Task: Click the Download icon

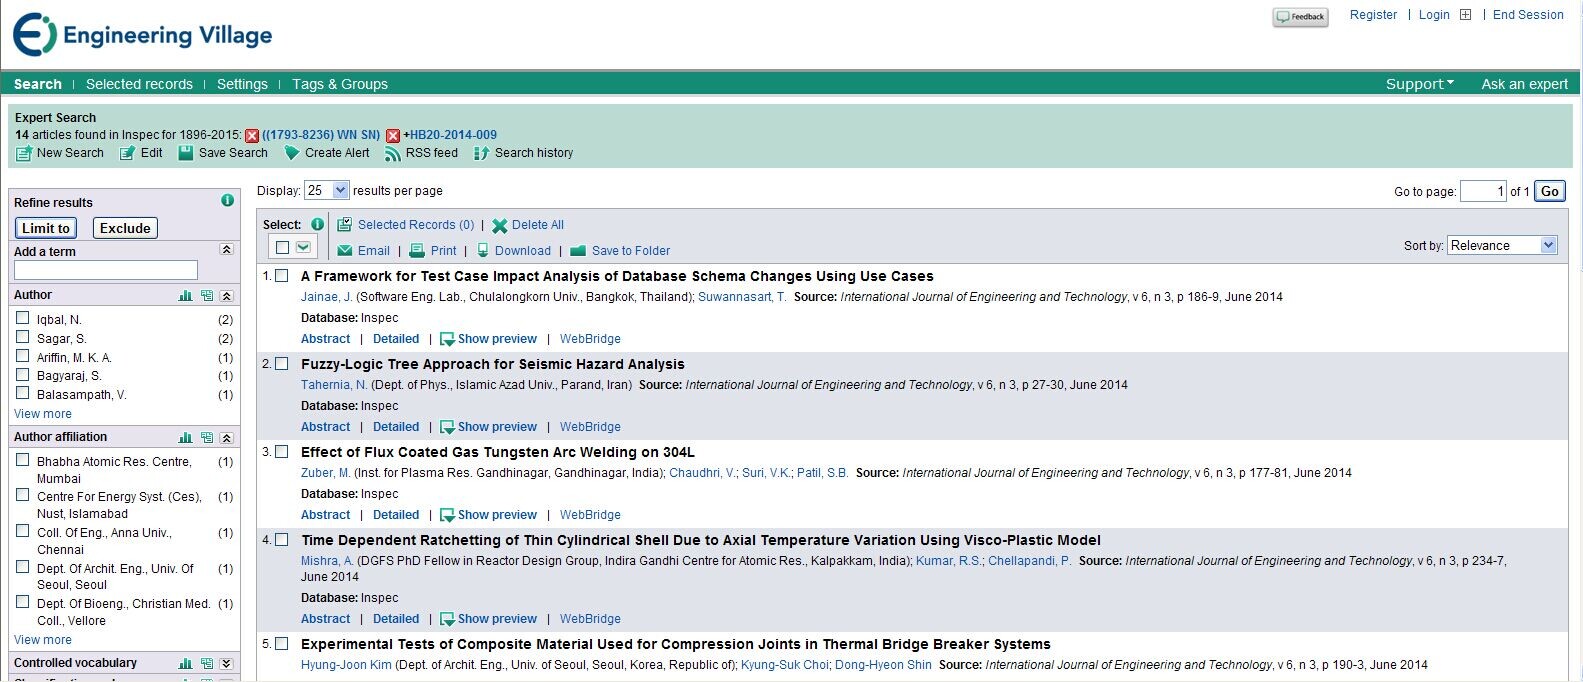Action: click(x=483, y=251)
